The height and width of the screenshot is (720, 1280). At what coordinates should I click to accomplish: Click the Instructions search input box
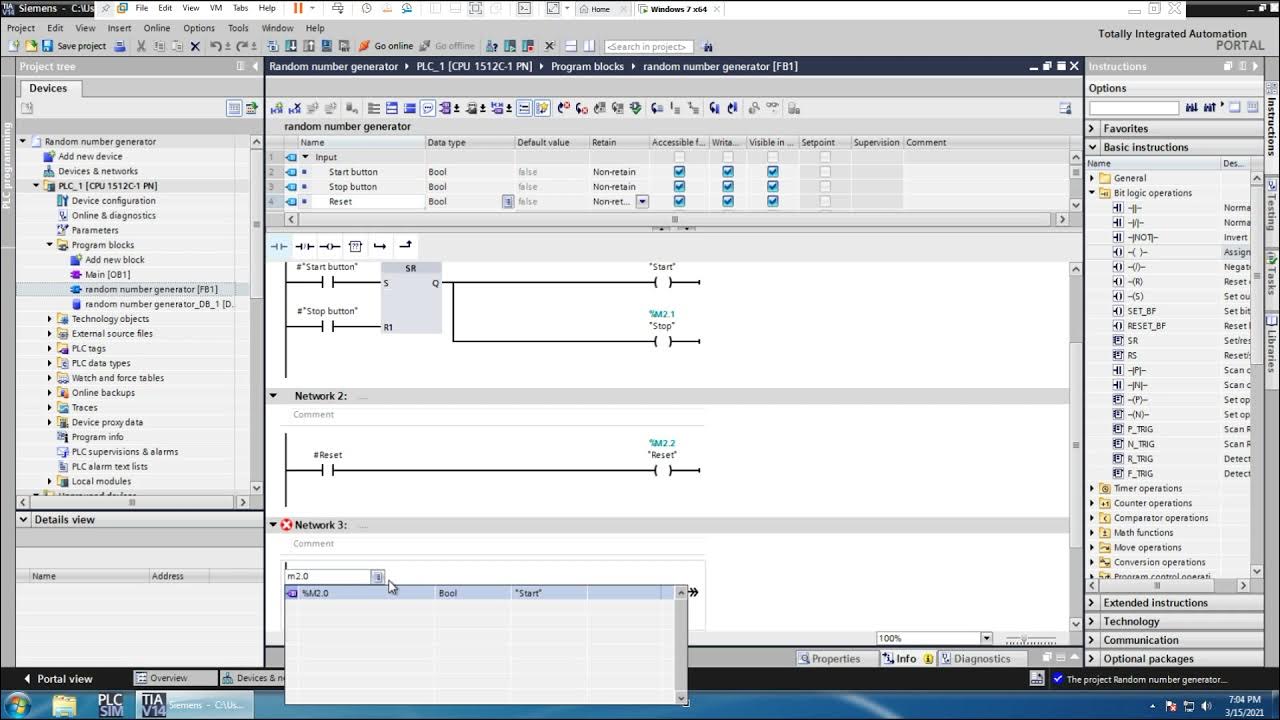(x=1133, y=108)
